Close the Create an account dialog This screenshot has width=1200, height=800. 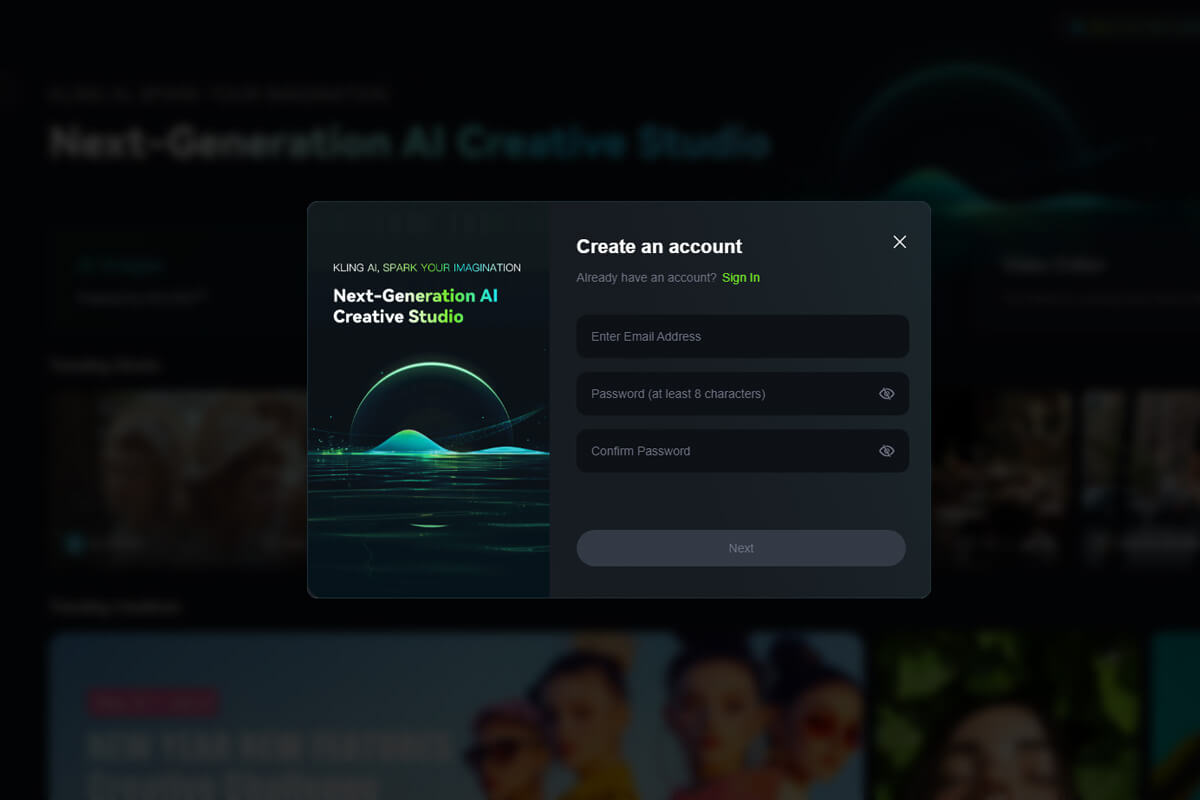point(899,242)
